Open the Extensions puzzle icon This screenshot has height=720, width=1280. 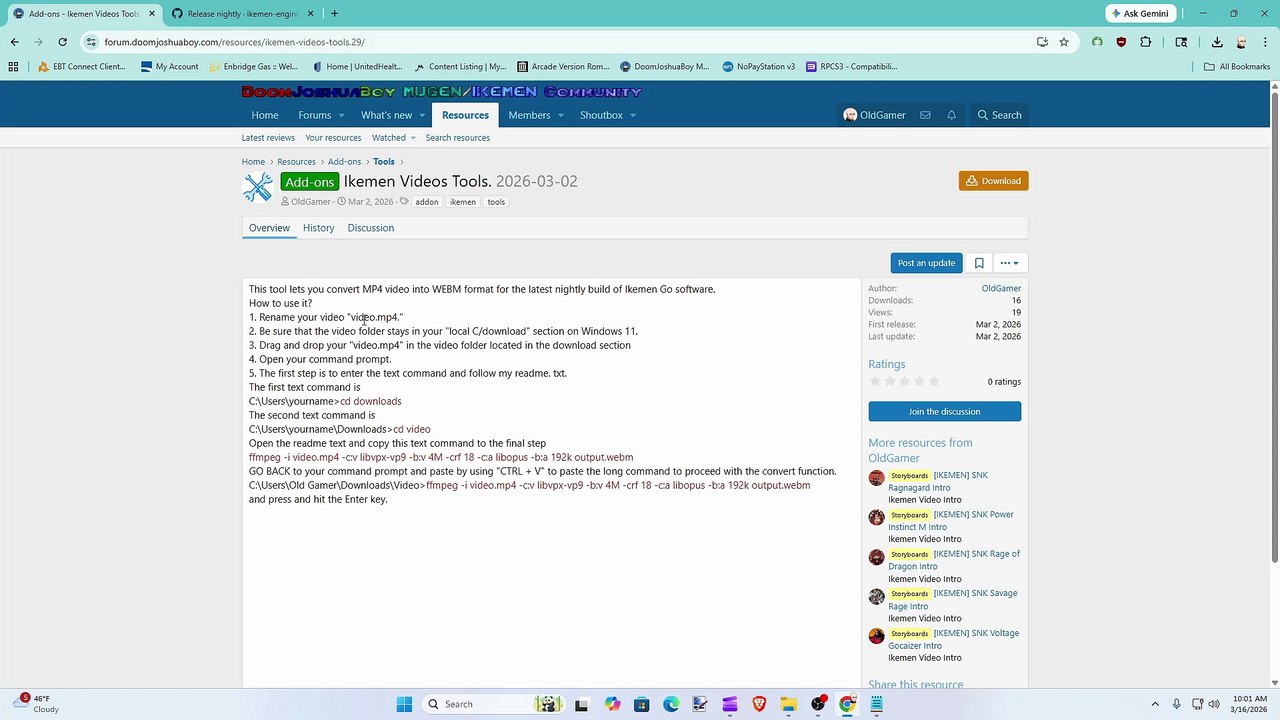pos(1145,42)
